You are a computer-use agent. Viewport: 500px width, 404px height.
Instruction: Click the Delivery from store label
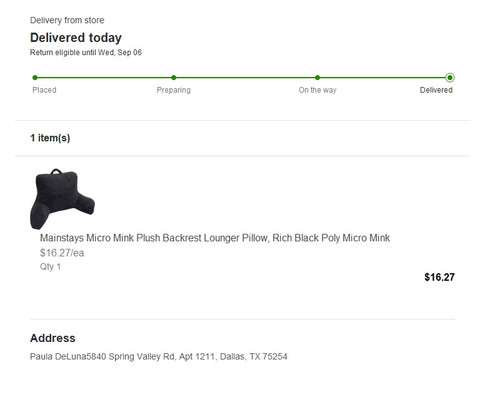[x=67, y=20]
